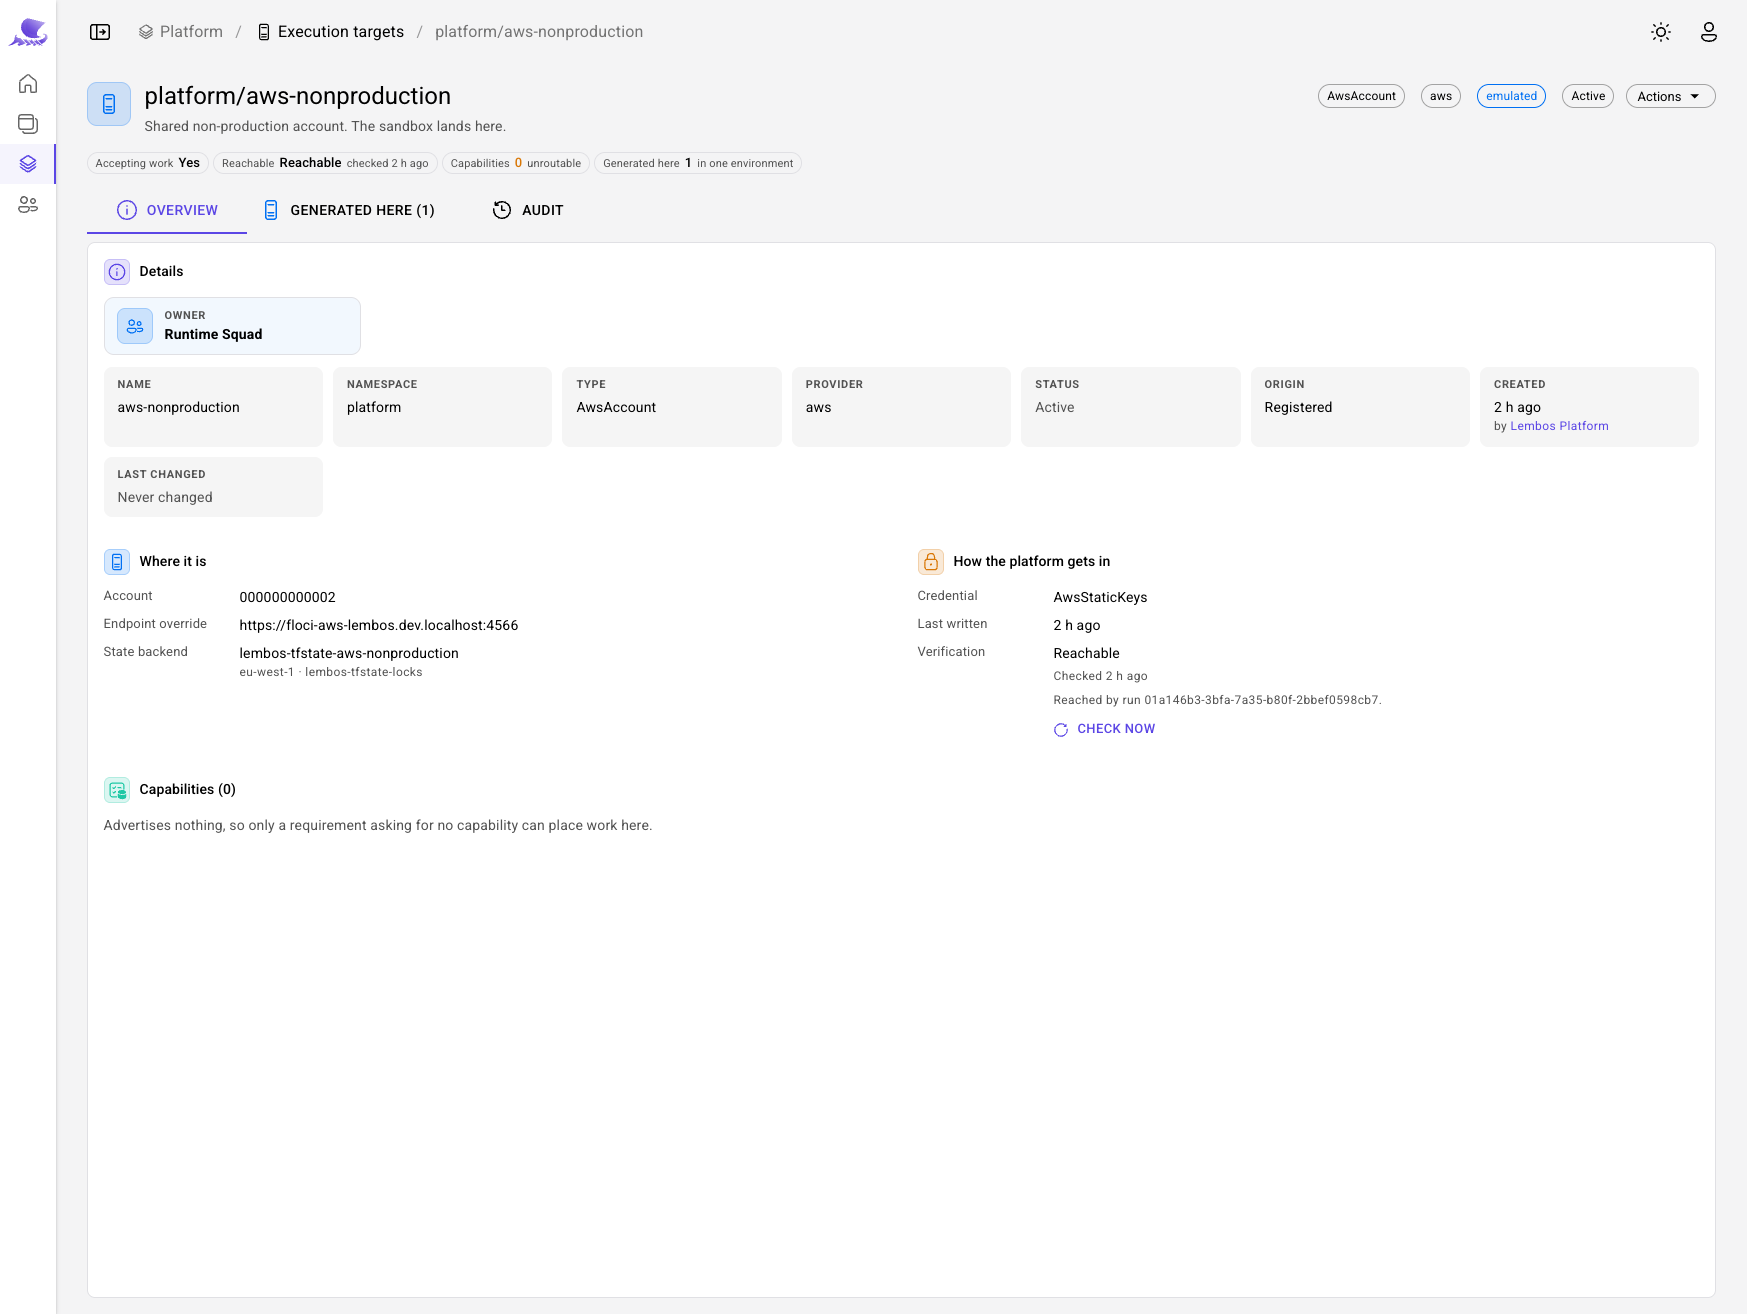This screenshot has width=1747, height=1314.
Task: Click the Generated here 1 pill
Action: (x=698, y=163)
